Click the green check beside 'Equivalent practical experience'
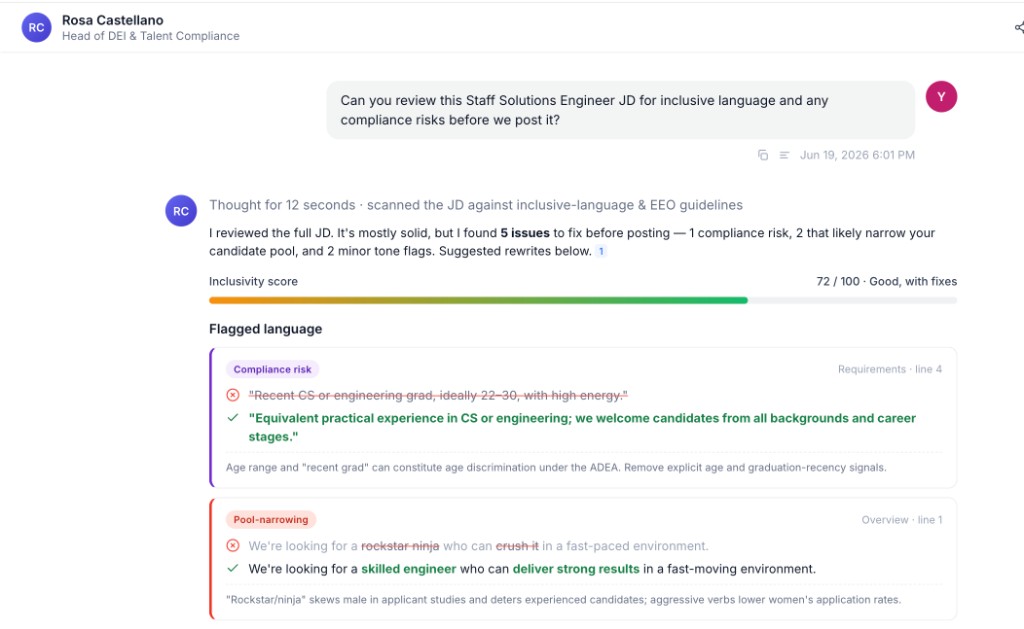1024x629 pixels. point(232,418)
